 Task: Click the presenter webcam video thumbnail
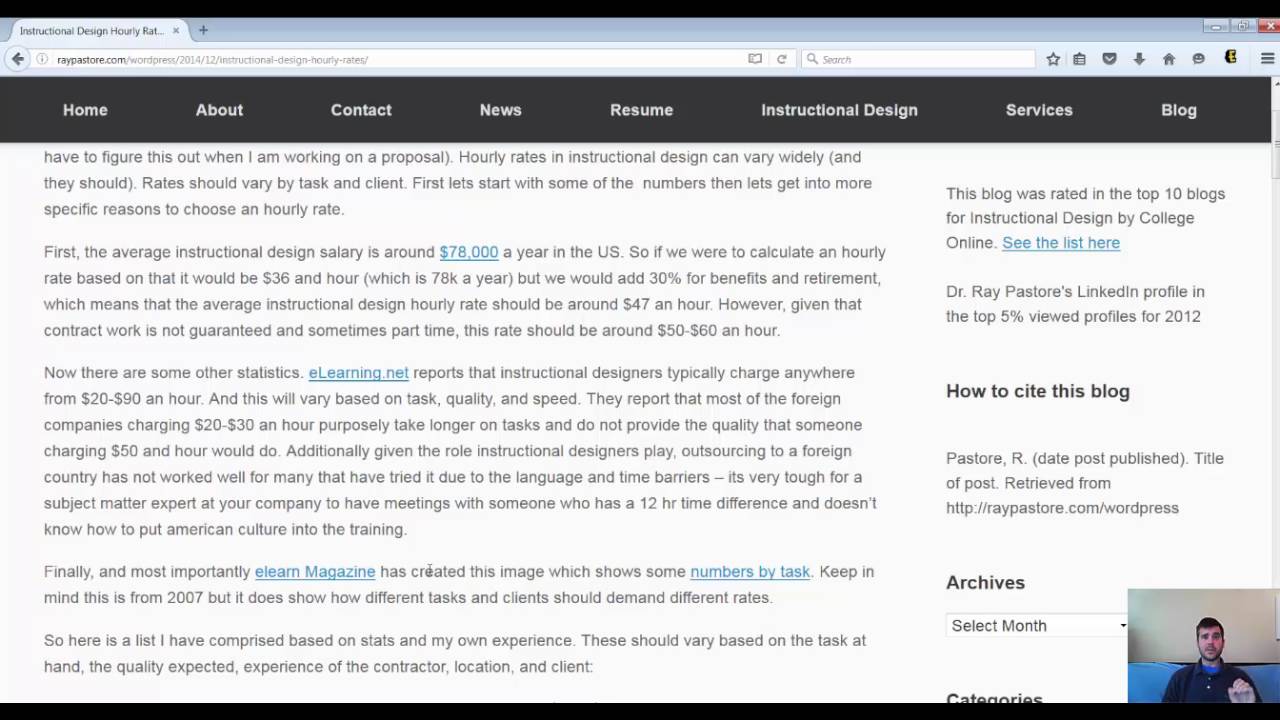coord(1204,646)
